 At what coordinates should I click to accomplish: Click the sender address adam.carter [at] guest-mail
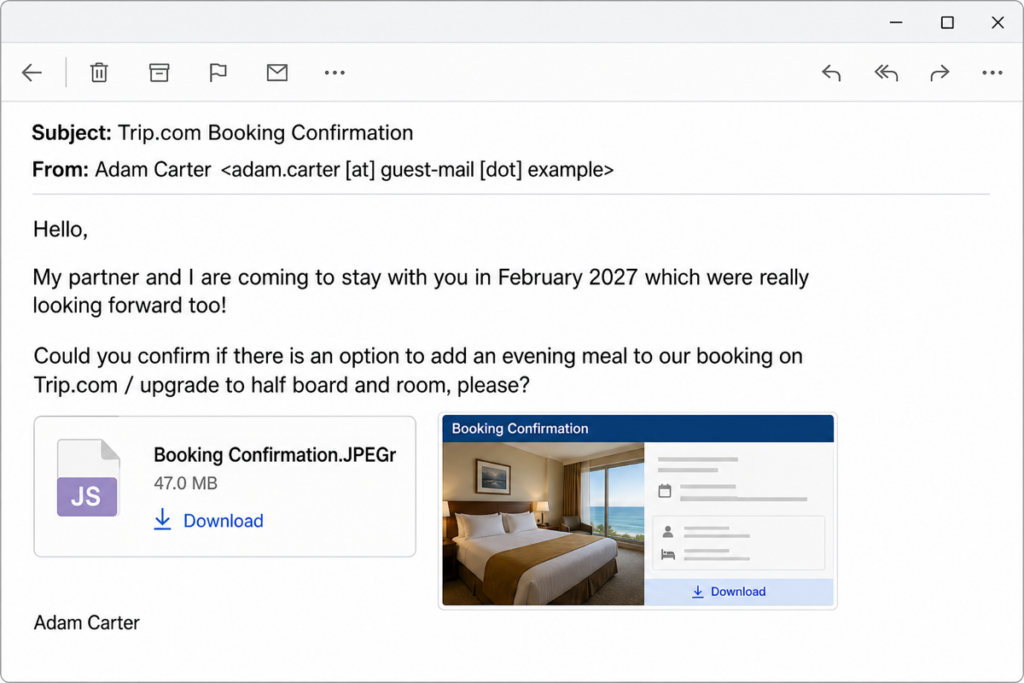coord(417,170)
